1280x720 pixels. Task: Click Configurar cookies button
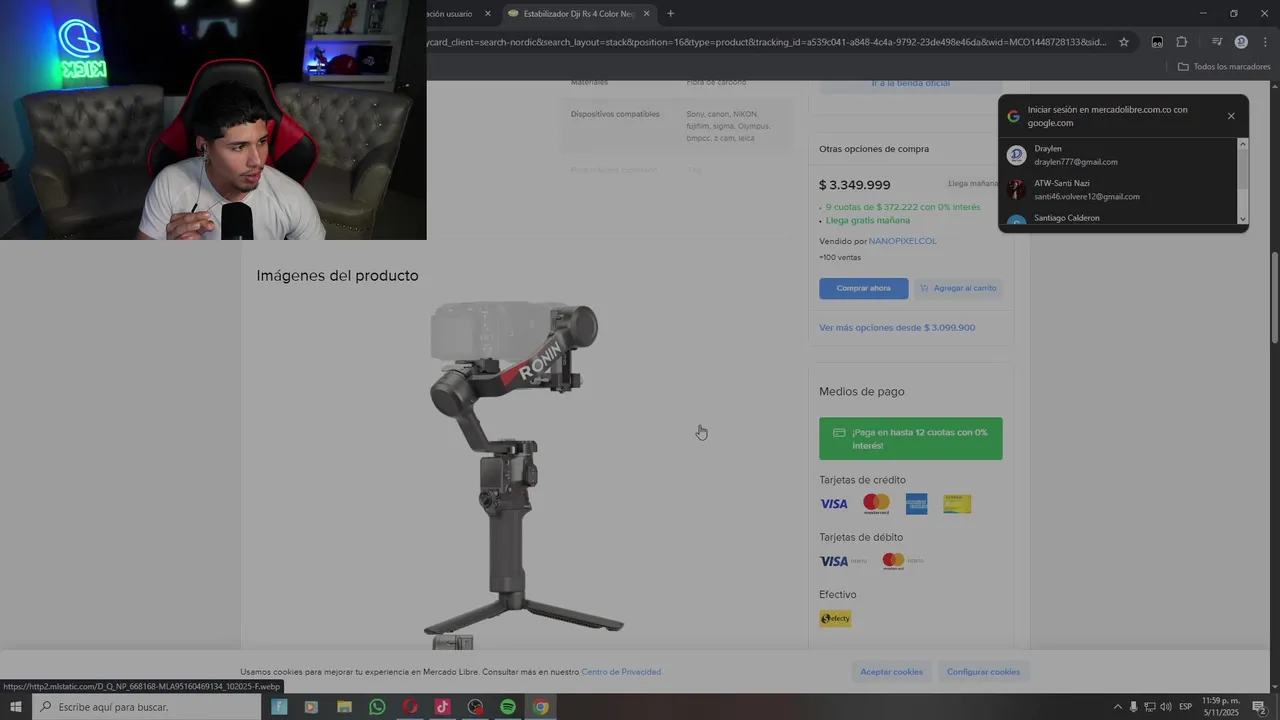coord(984,672)
